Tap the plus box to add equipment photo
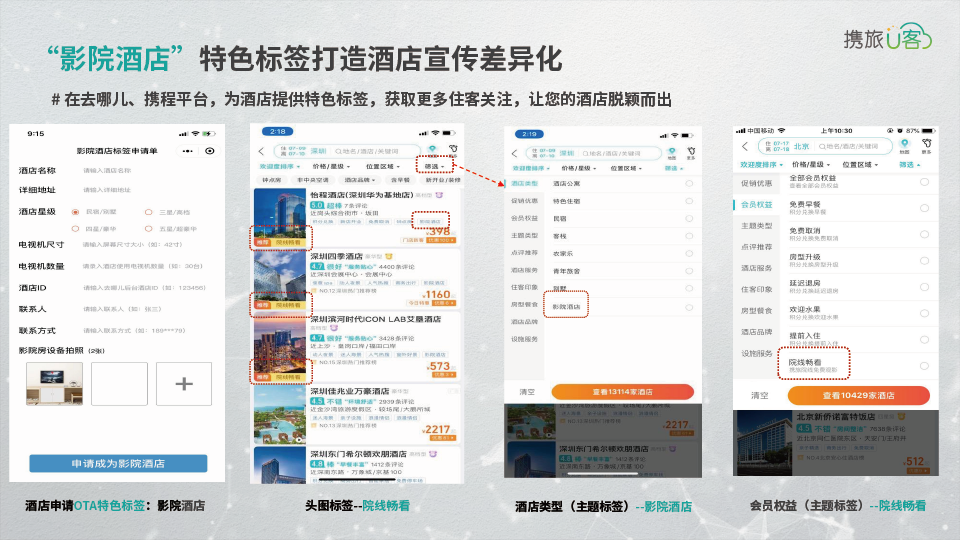This screenshot has width=960, height=540. tap(184, 384)
